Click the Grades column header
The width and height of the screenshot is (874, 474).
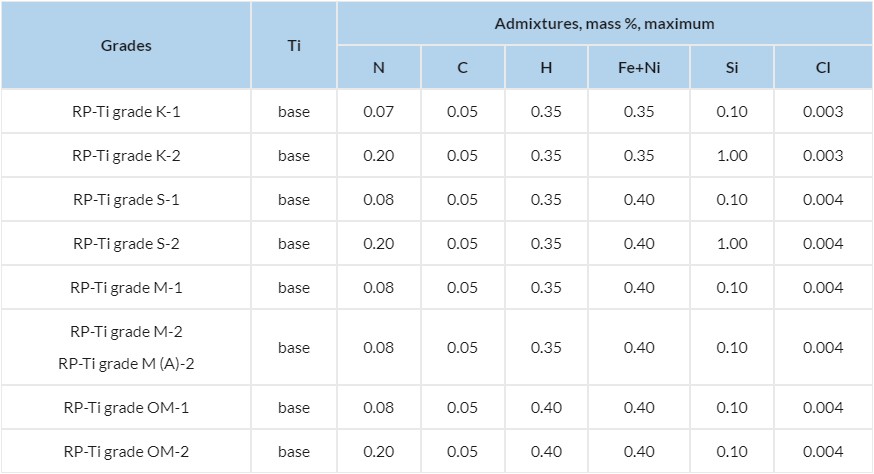(126, 46)
